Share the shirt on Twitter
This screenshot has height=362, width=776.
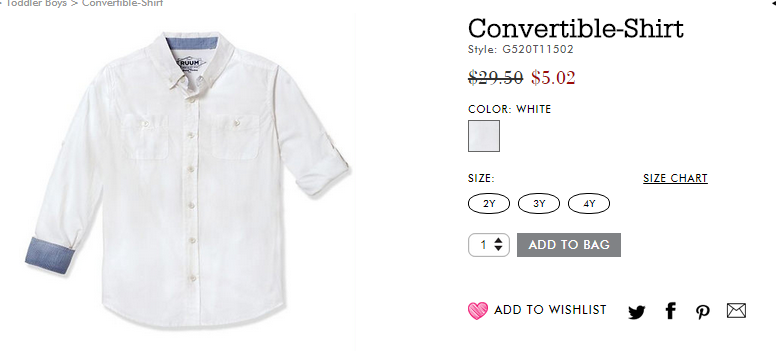click(636, 312)
